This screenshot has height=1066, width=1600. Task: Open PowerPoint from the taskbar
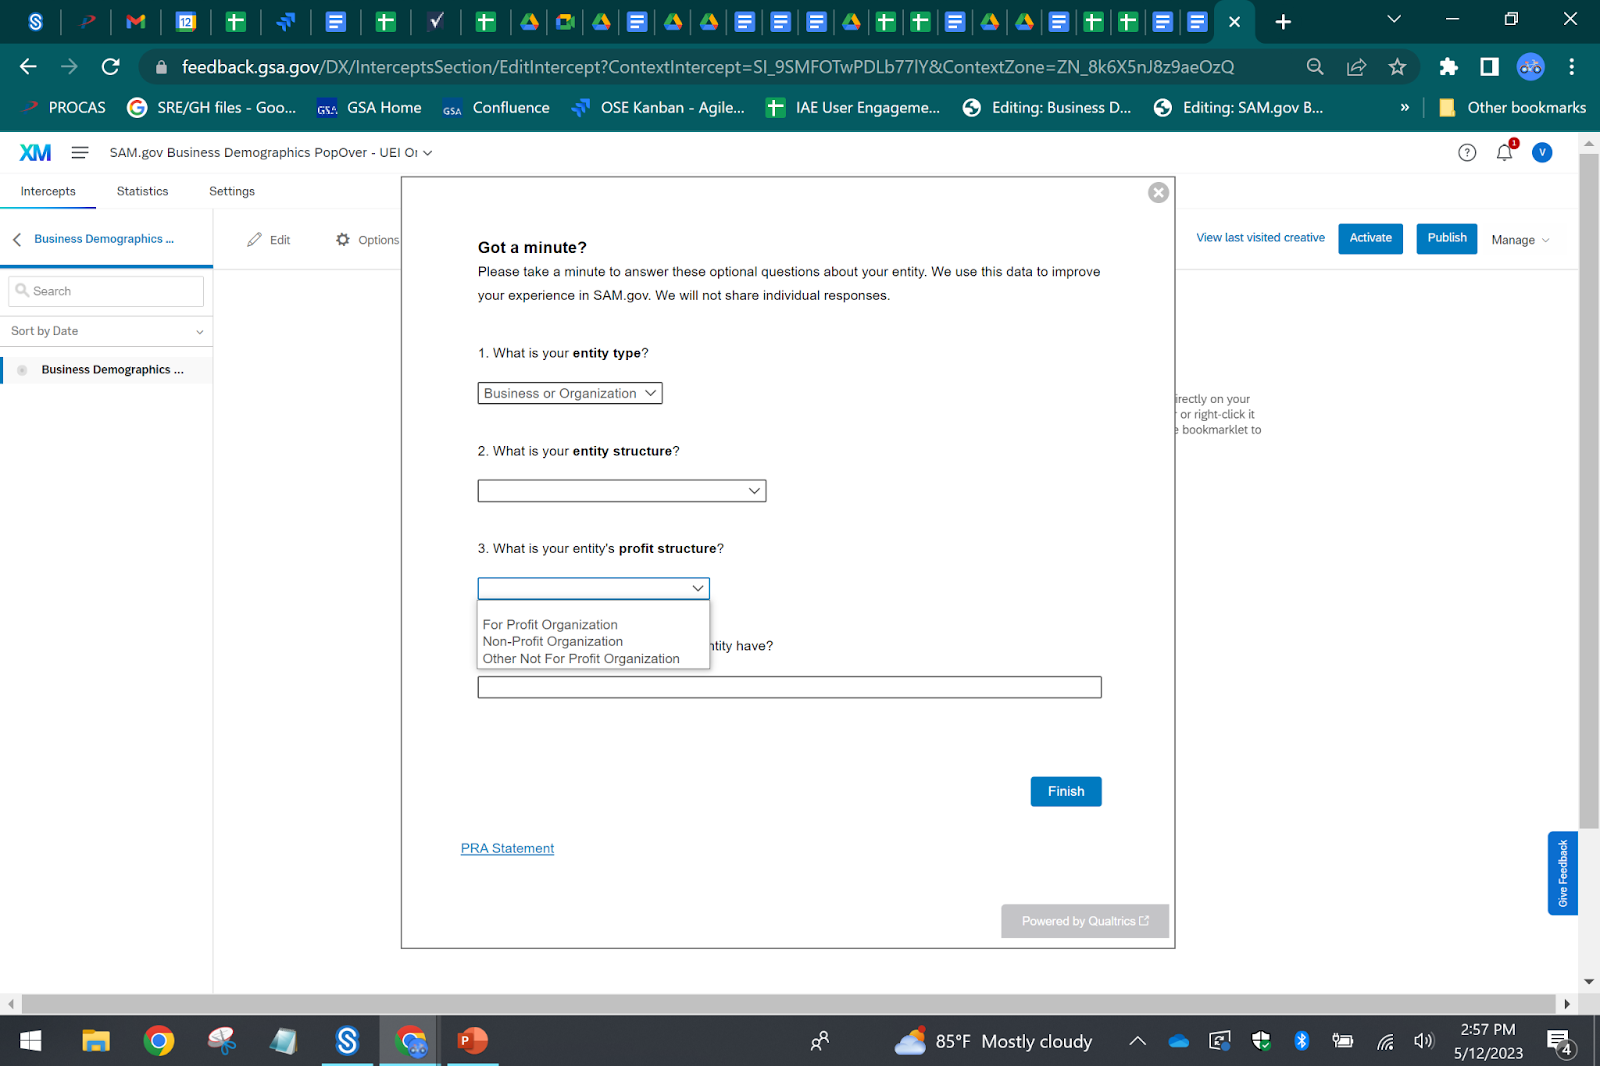pos(472,1041)
